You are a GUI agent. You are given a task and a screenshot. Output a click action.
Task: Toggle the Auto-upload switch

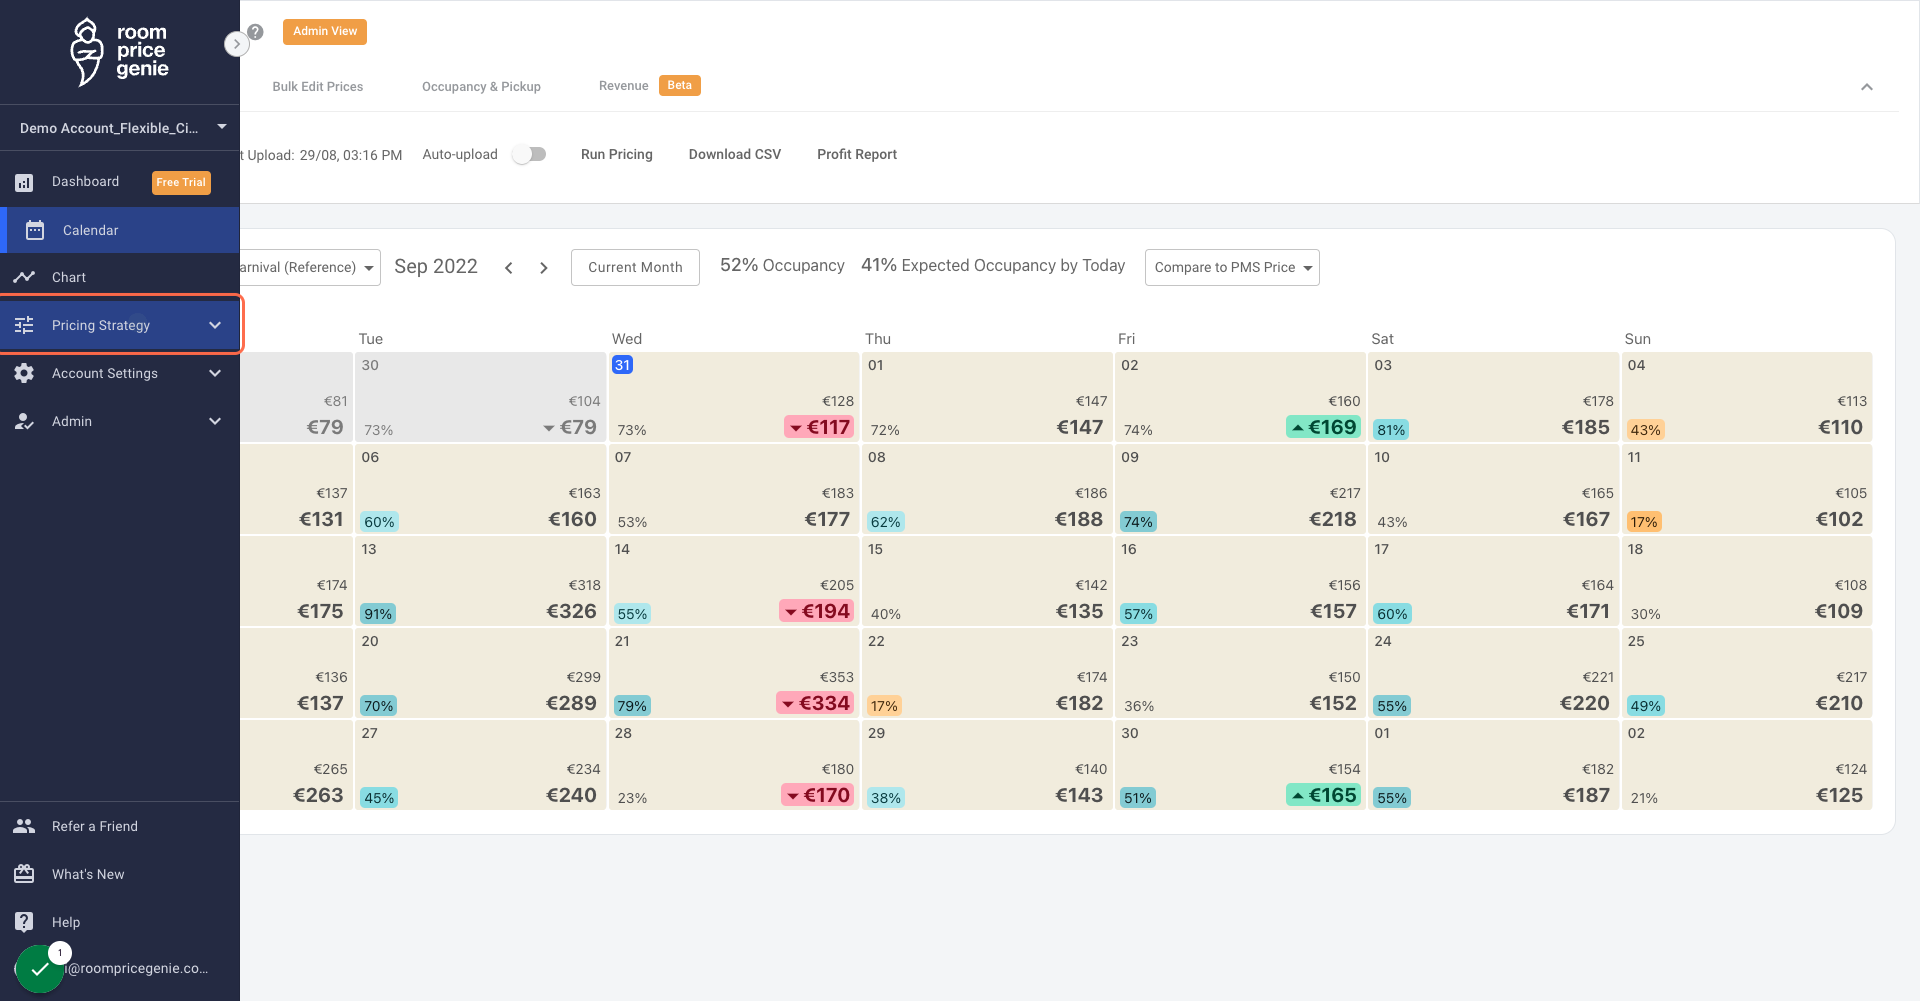(x=529, y=154)
